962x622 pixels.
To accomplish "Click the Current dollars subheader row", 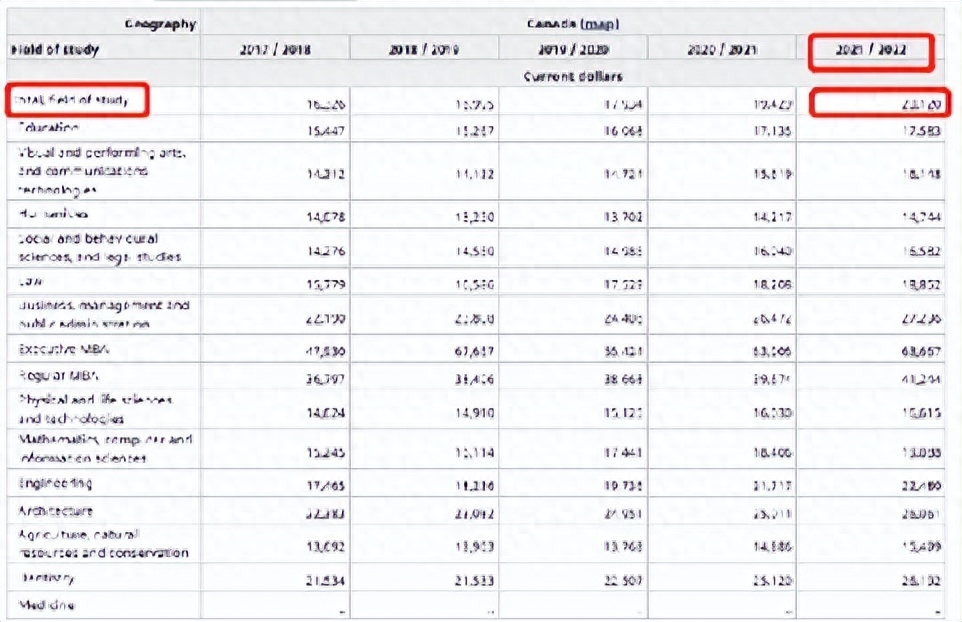I will click(x=572, y=75).
